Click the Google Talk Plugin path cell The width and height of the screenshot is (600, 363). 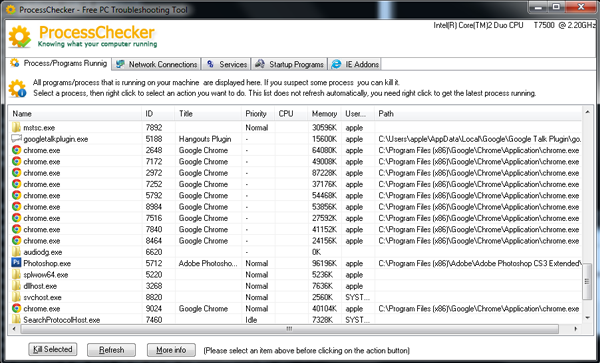(480, 139)
